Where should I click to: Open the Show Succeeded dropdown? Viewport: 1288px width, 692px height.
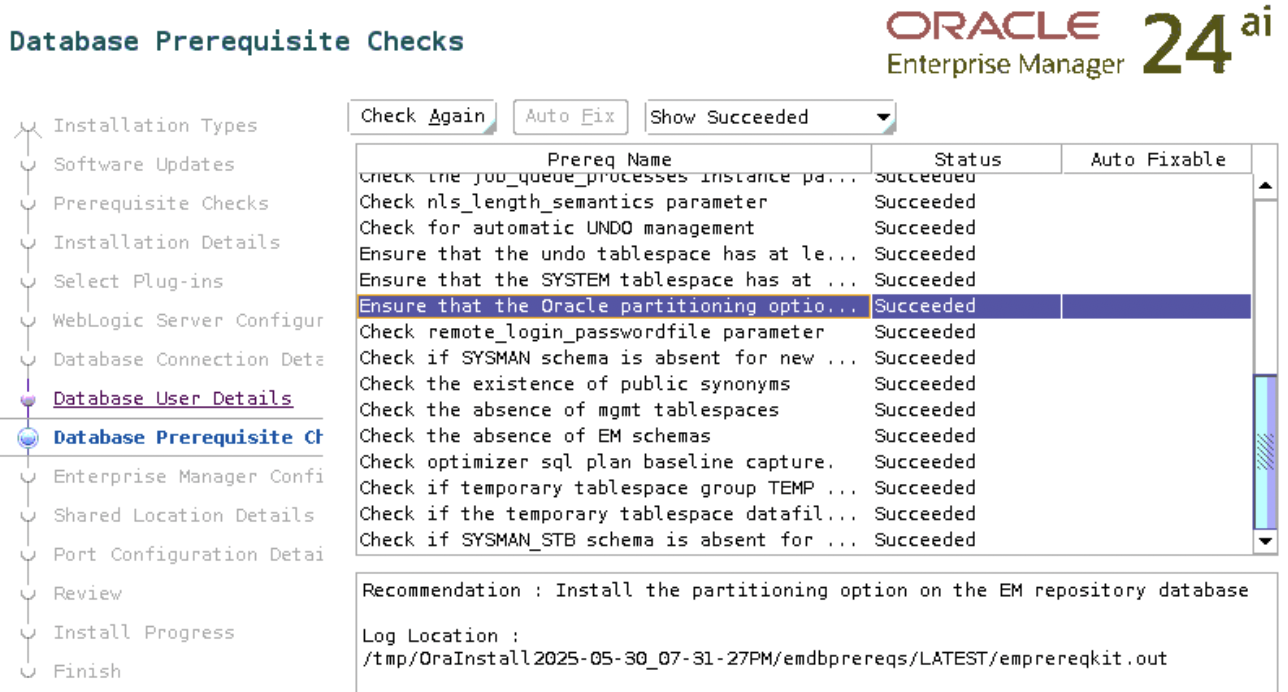(x=770, y=117)
